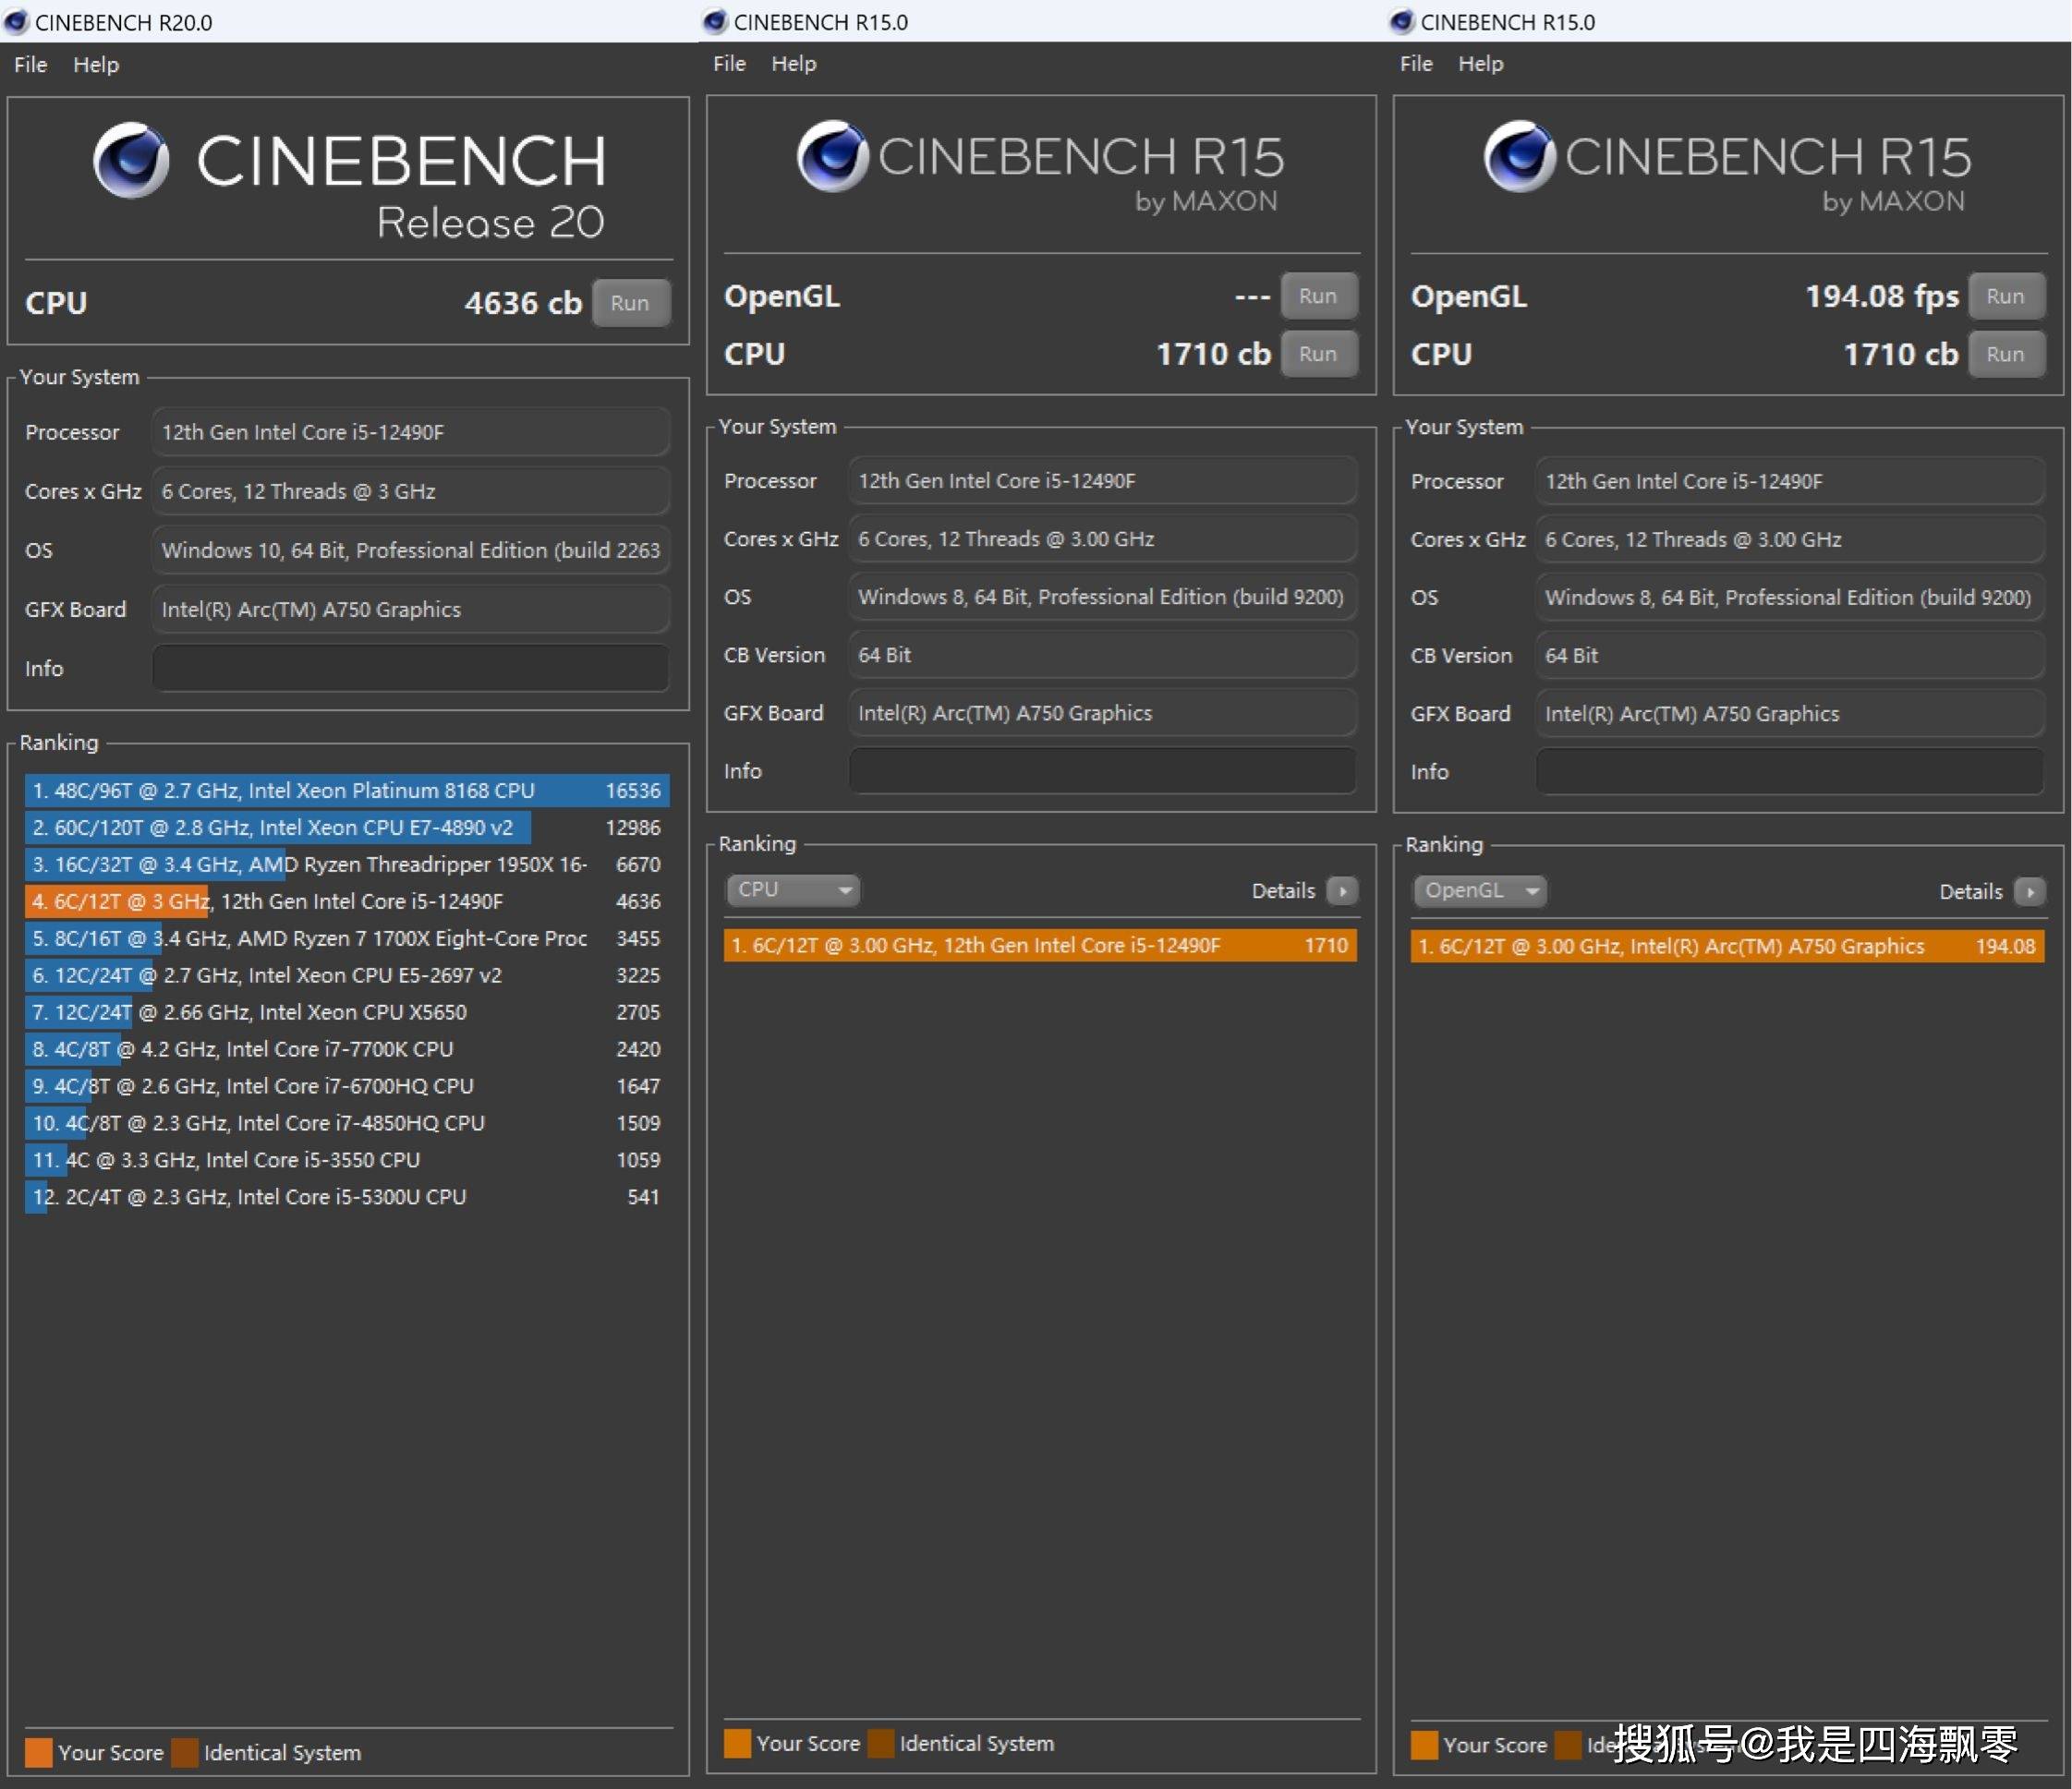Click the Info field in Cinebench R20
This screenshot has width=2072, height=1789.
pyautogui.click(x=410, y=668)
